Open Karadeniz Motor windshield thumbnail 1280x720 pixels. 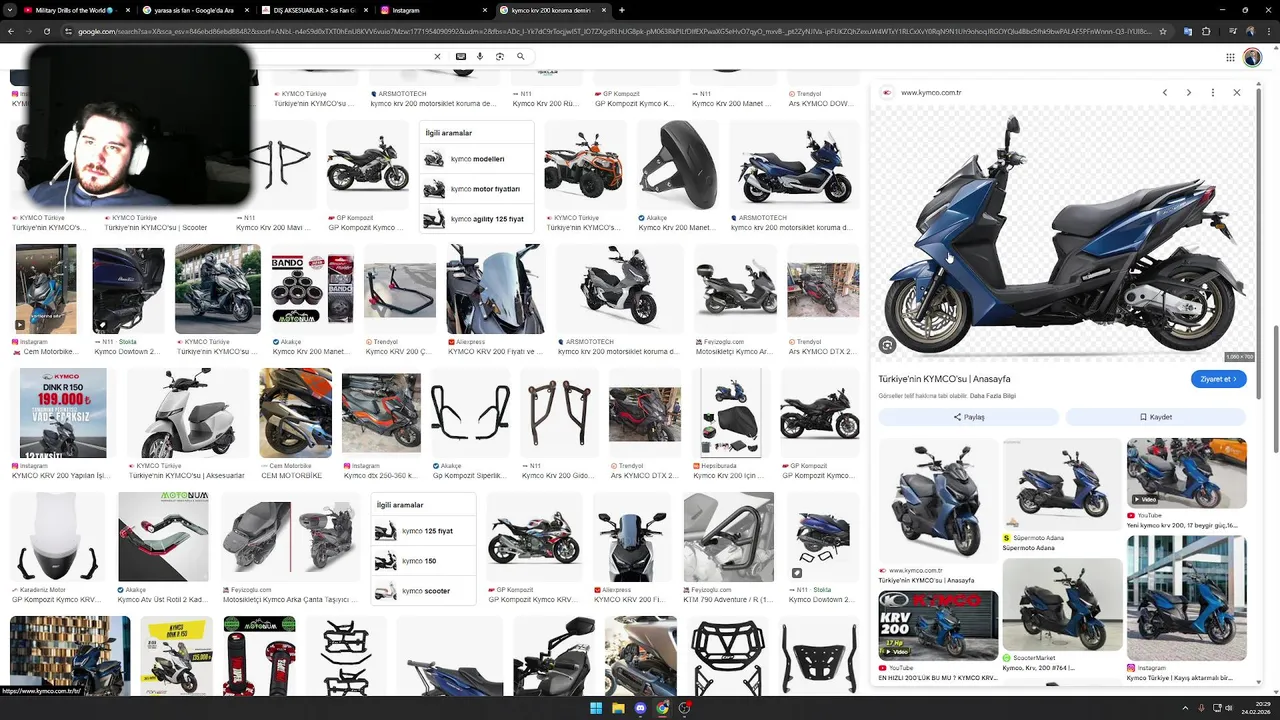pos(57,537)
